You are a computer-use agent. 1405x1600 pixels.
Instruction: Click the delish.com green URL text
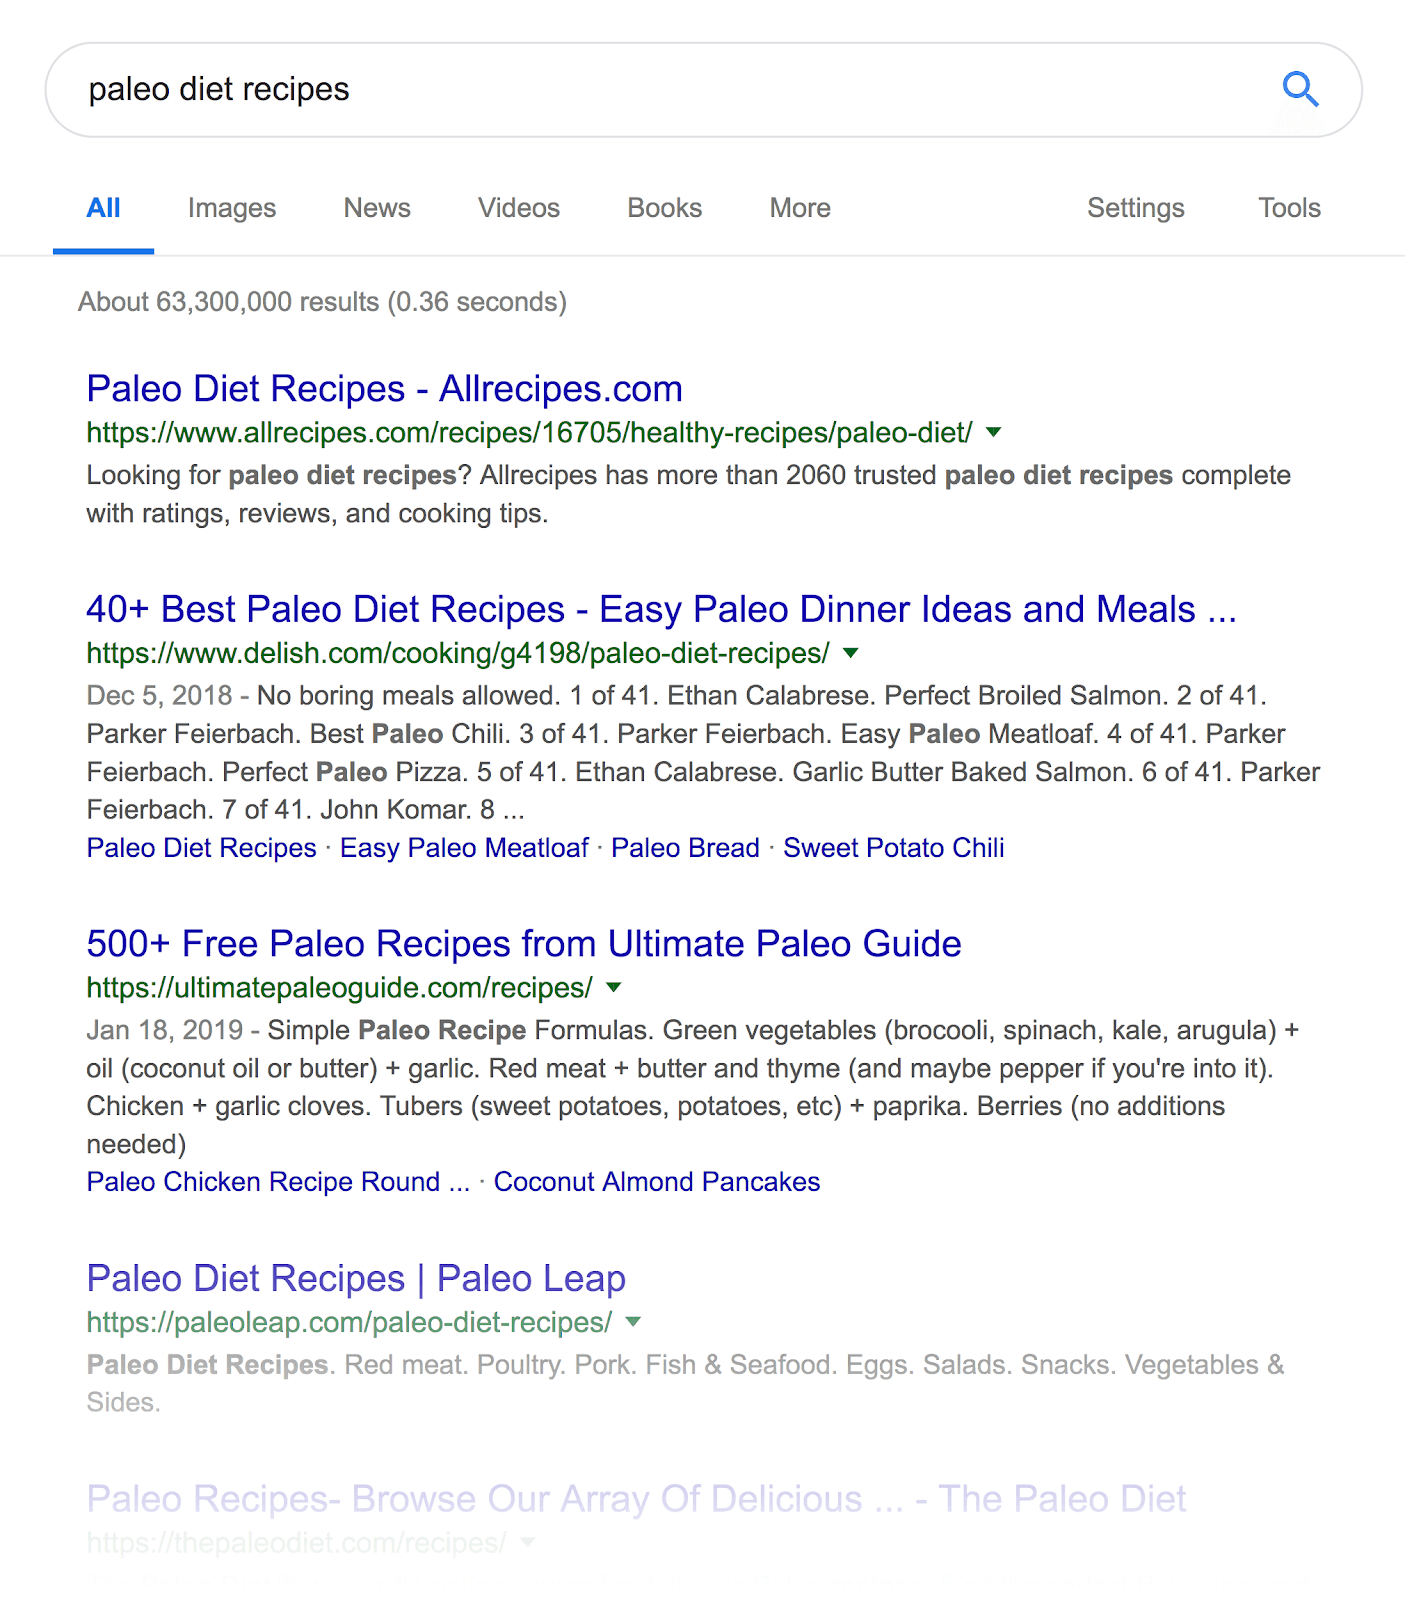pos(458,654)
